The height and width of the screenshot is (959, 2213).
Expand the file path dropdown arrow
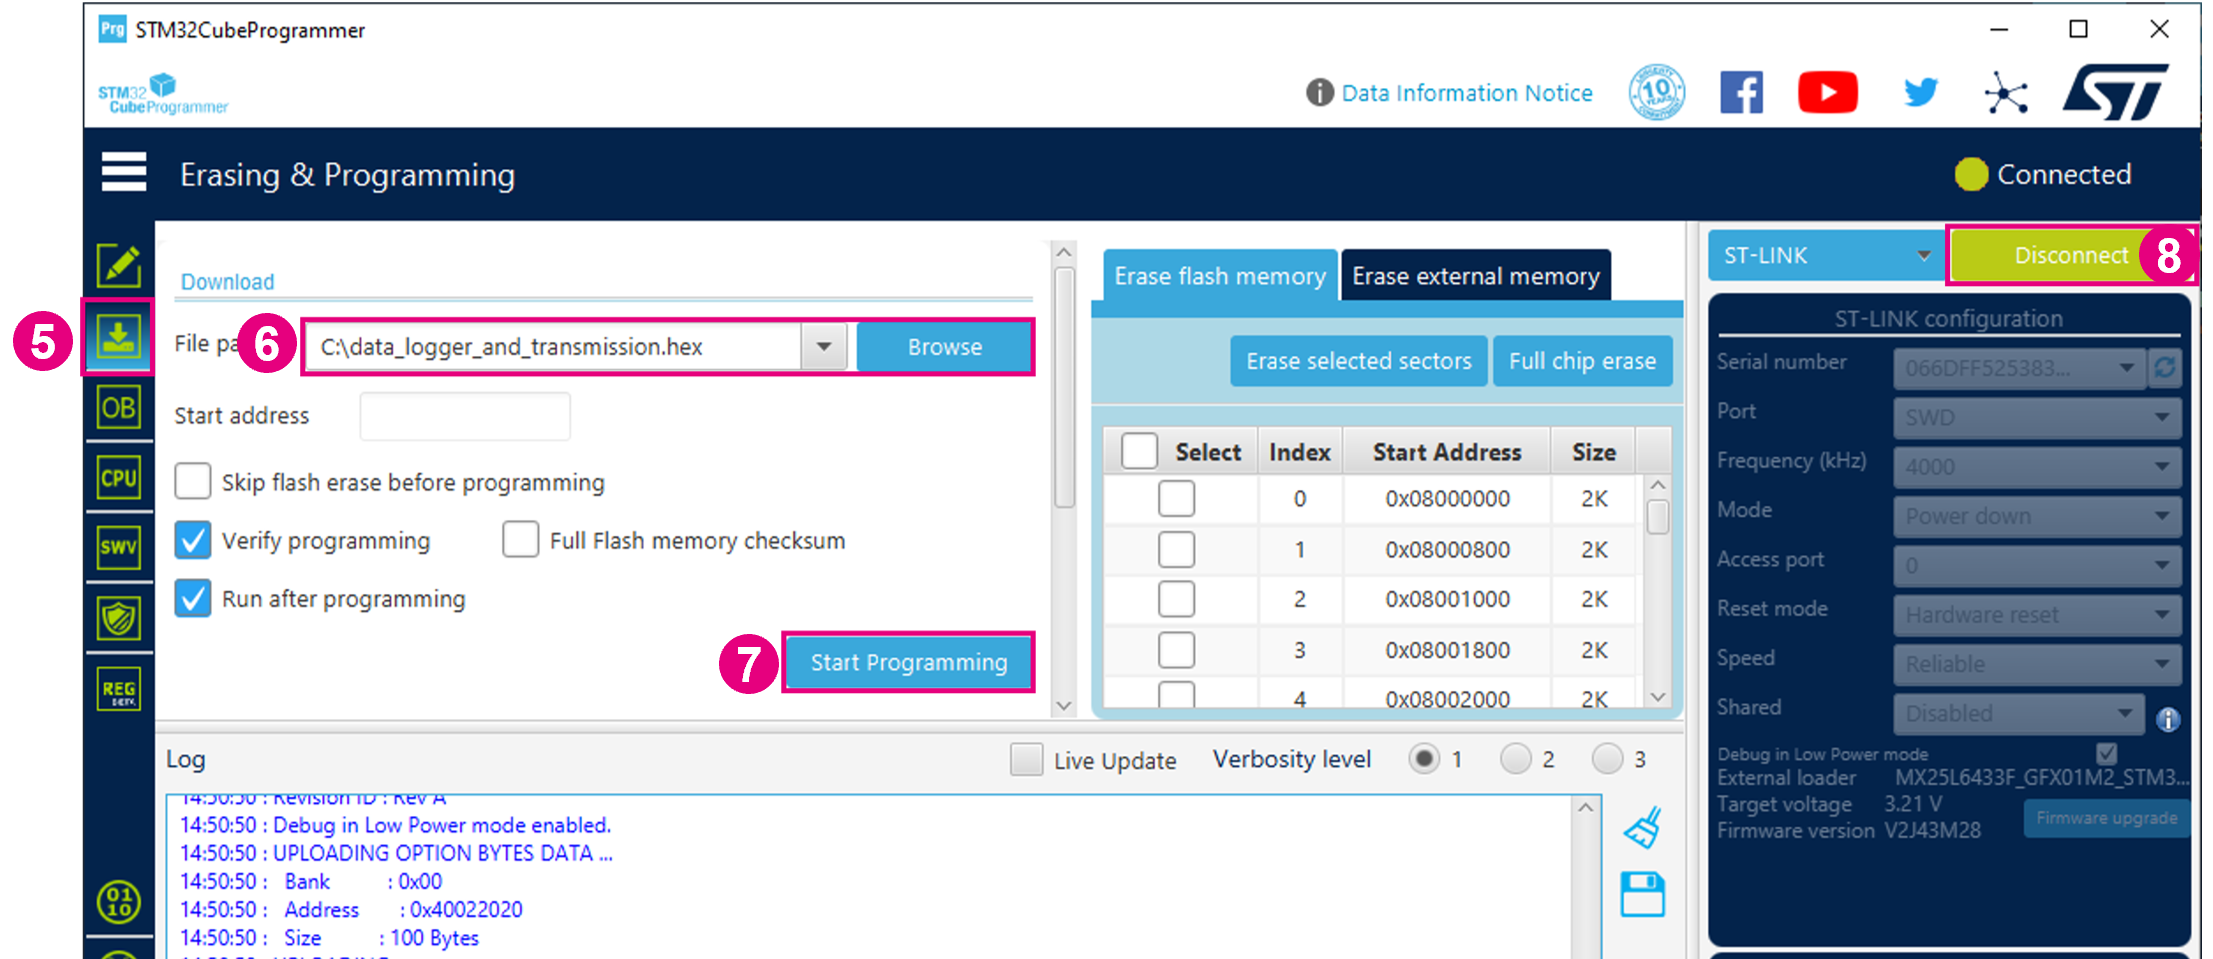tap(824, 347)
